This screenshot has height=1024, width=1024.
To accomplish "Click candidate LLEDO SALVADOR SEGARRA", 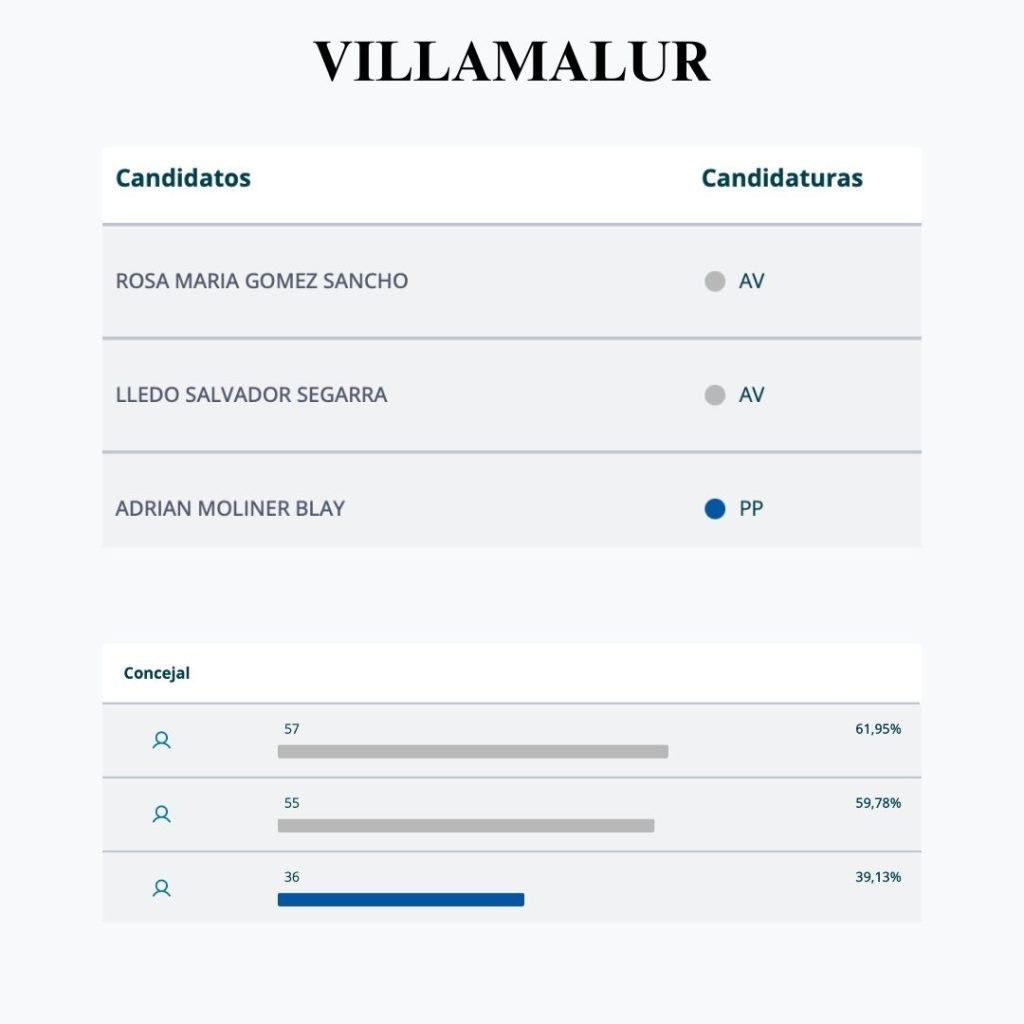I will click(x=251, y=395).
